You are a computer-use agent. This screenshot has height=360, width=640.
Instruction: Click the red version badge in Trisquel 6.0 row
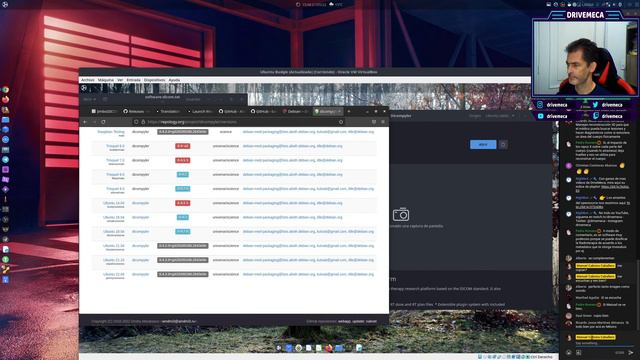pos(182,146)
